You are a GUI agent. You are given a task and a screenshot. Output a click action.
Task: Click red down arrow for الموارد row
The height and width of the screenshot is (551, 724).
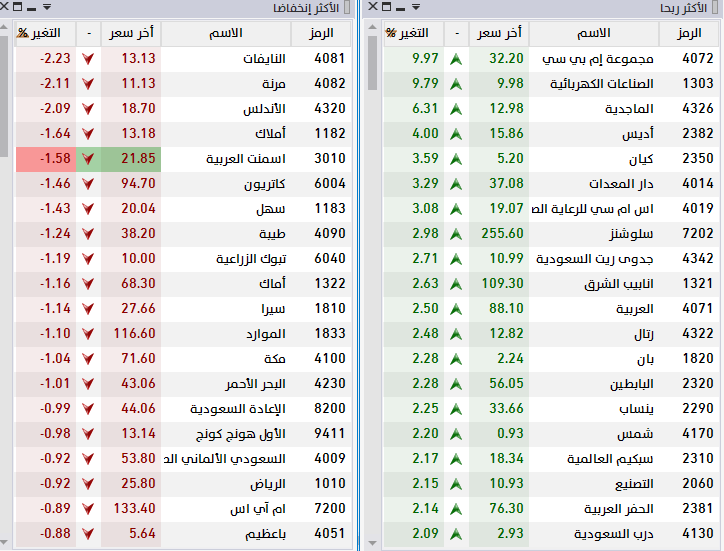[88, 334]
